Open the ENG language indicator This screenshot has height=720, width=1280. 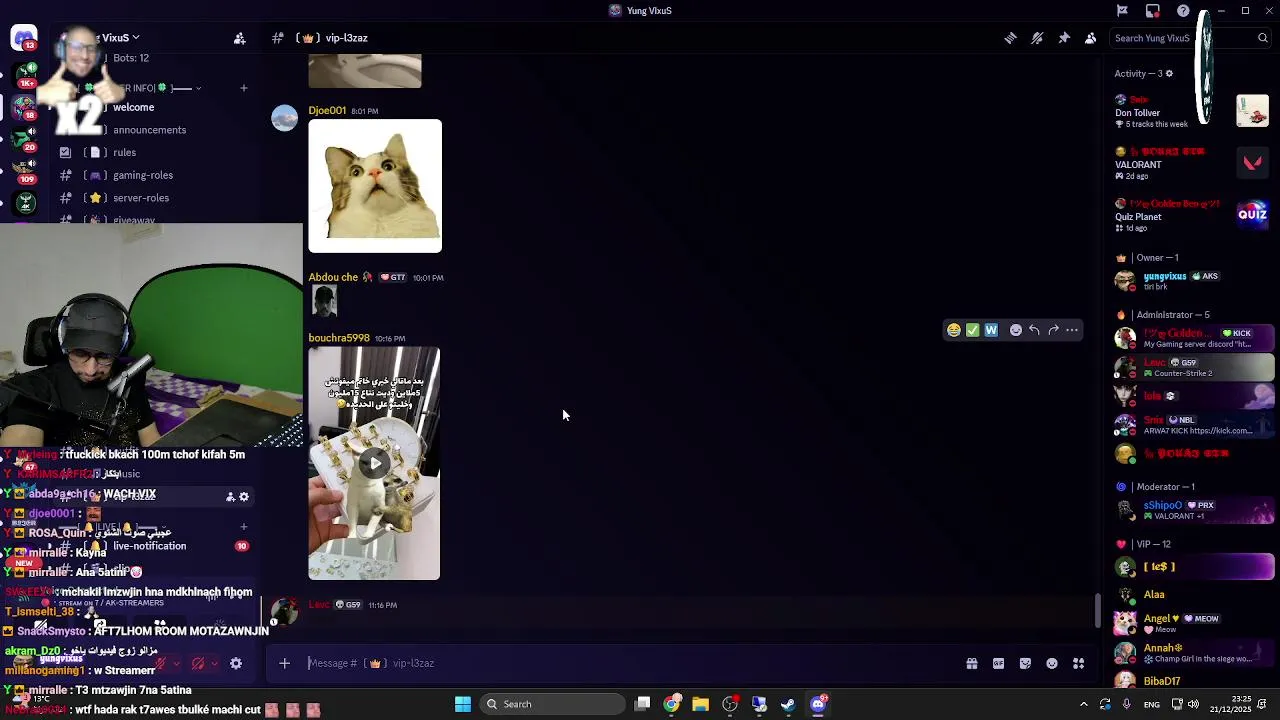[x=1152, y=704]
